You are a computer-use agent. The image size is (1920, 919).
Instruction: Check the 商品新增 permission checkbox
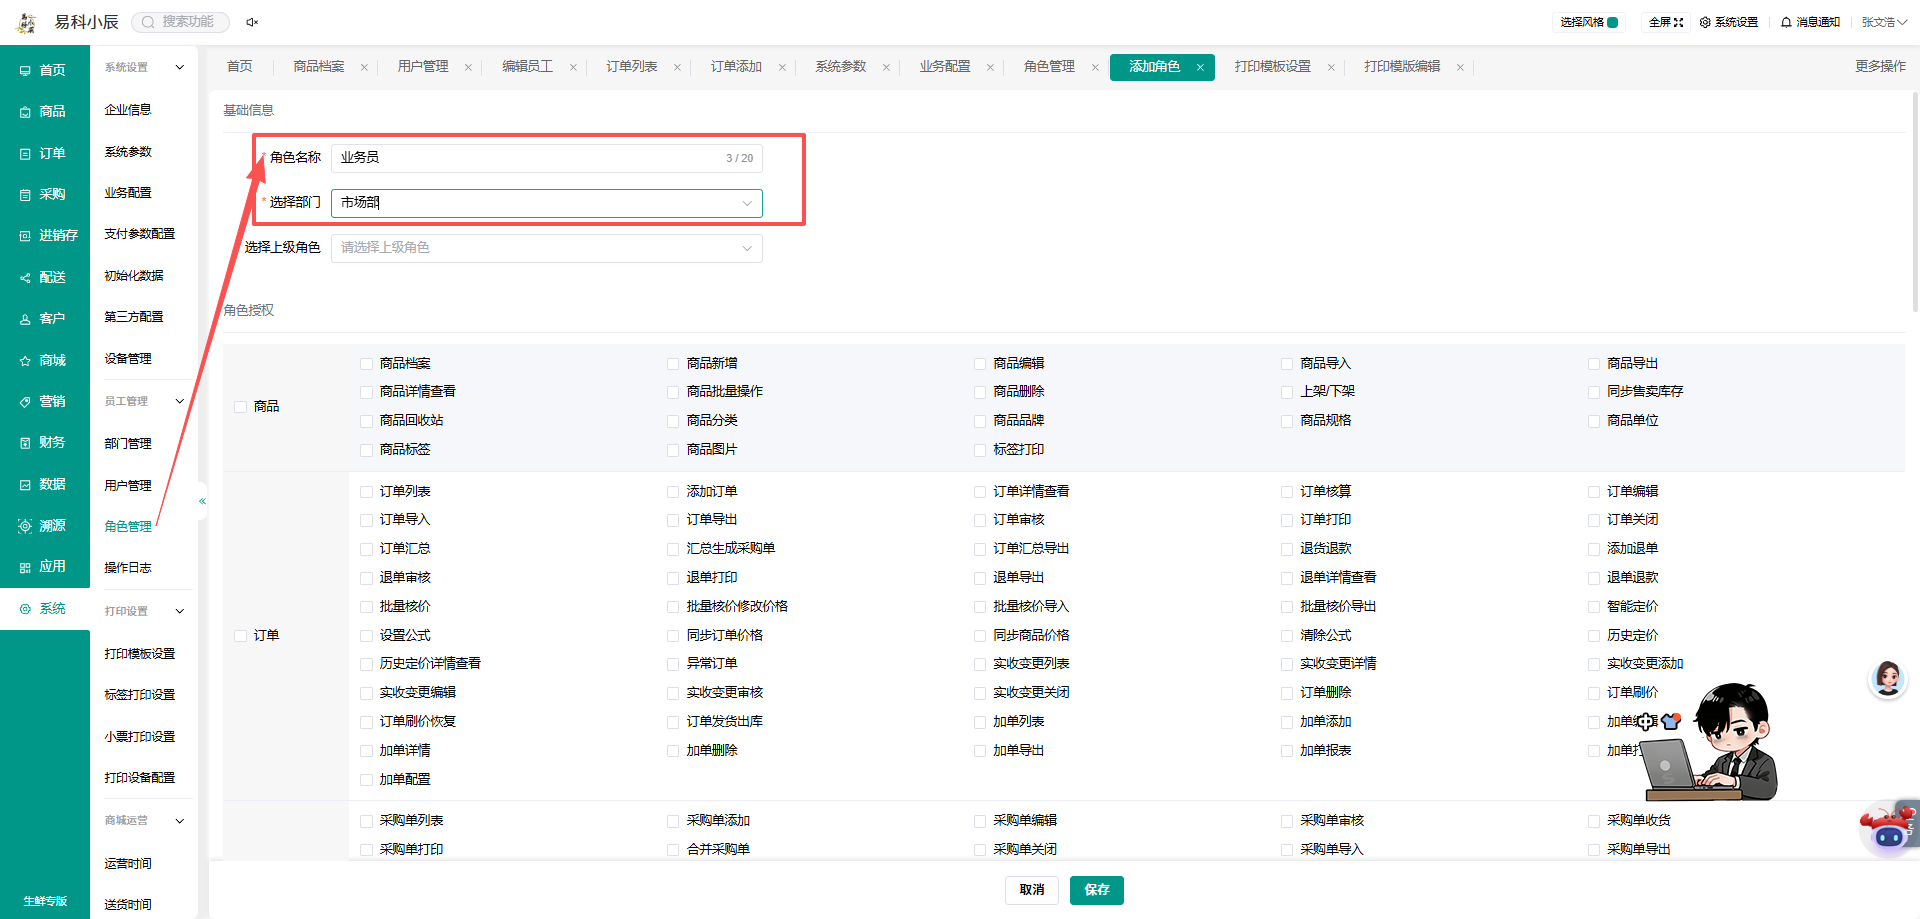[x=674, y=364]
